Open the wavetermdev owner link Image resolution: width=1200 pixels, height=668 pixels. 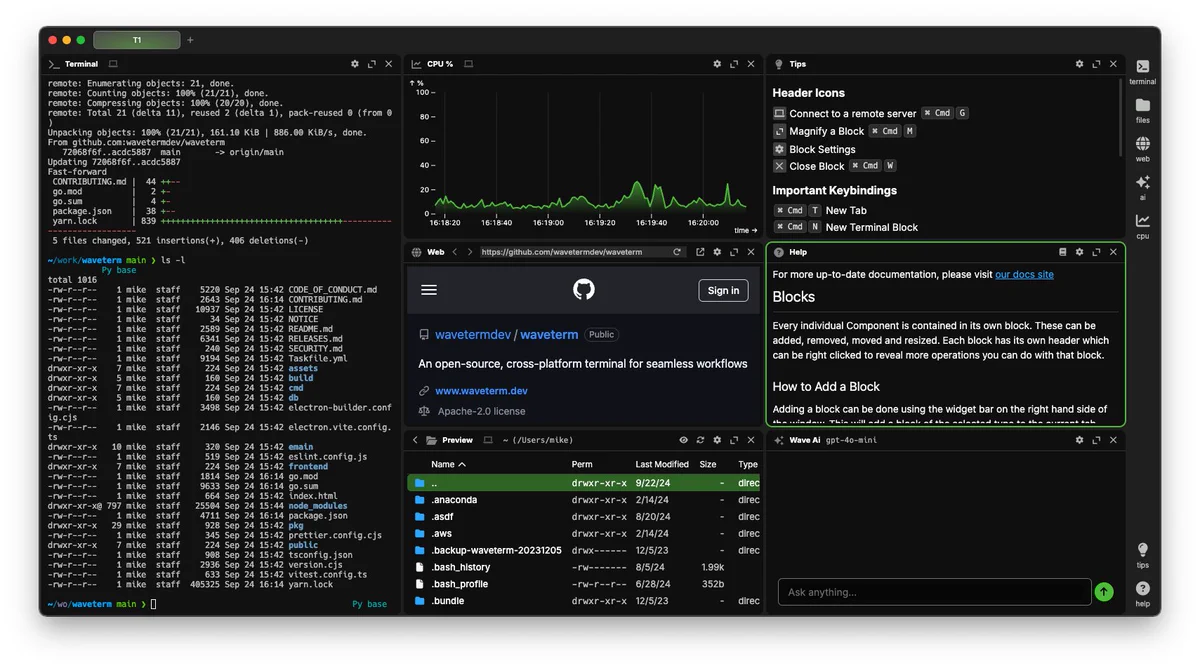(x=473, y=335)
